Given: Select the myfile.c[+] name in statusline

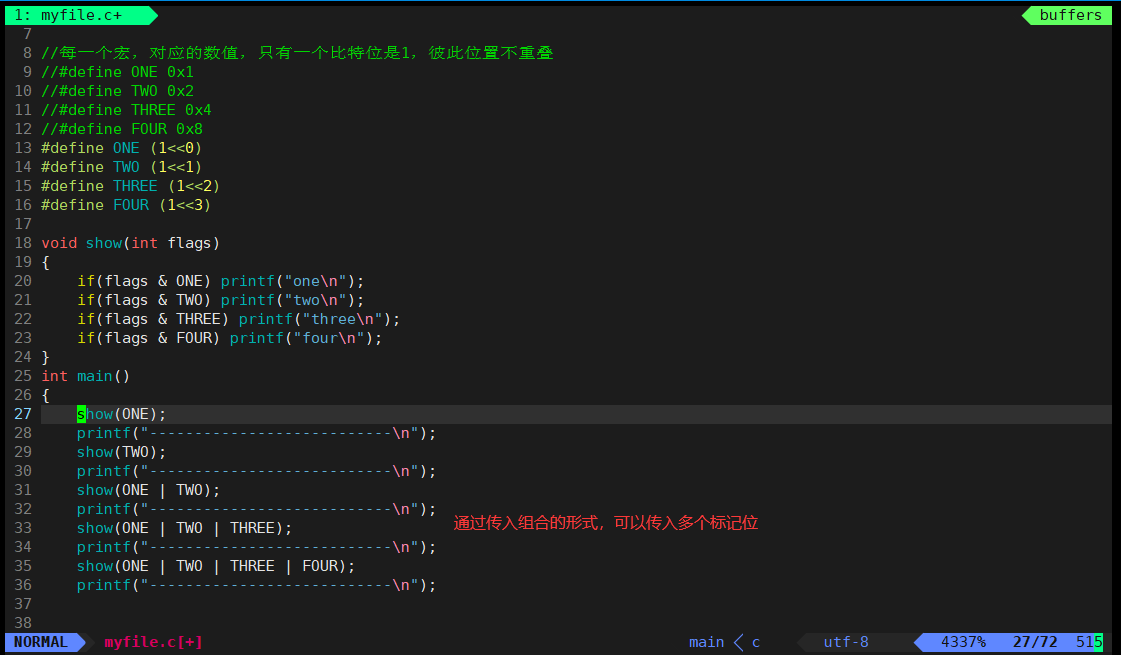Looking at the screenshot, I should pyautogui.click(x=152, y=642).
